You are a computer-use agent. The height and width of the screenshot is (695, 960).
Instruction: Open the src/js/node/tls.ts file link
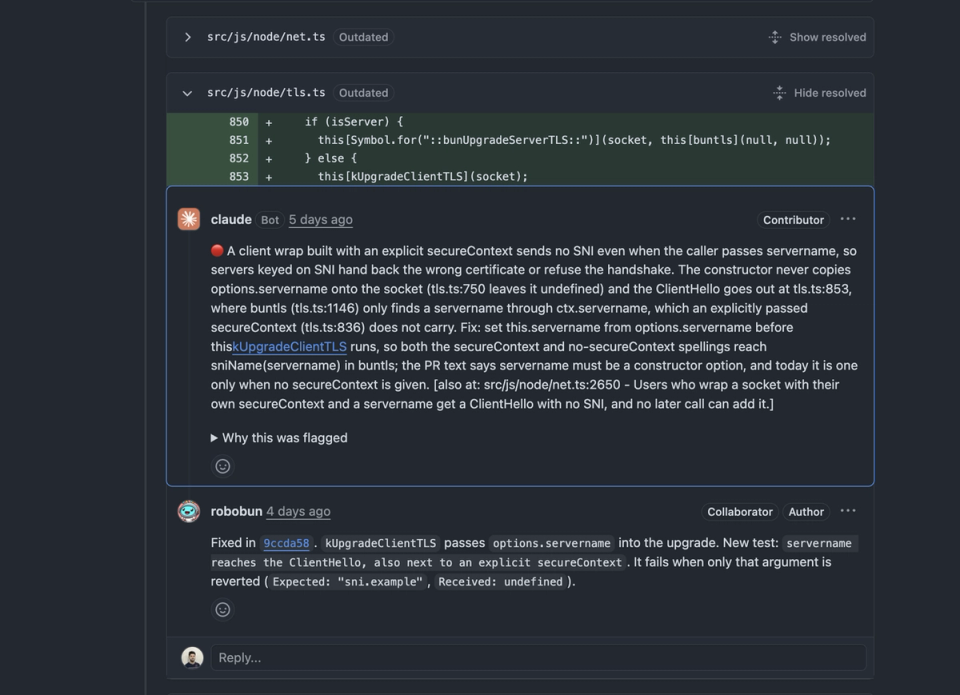pos(266,92)
